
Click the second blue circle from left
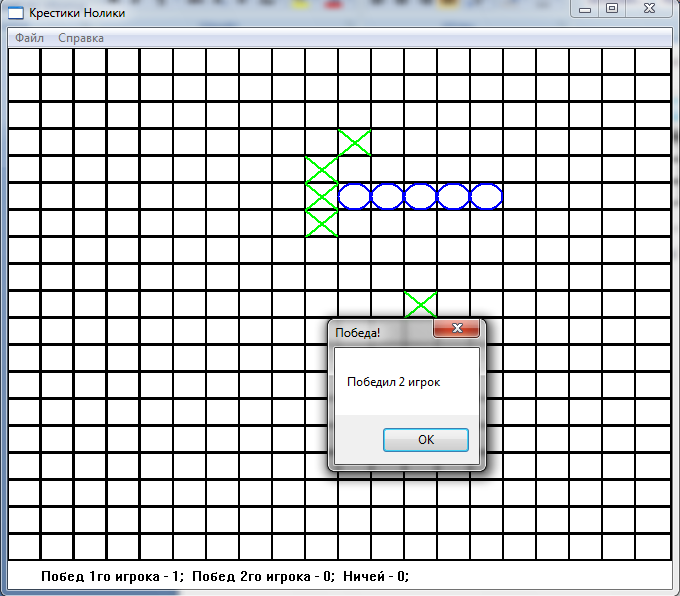pos(388,196)
